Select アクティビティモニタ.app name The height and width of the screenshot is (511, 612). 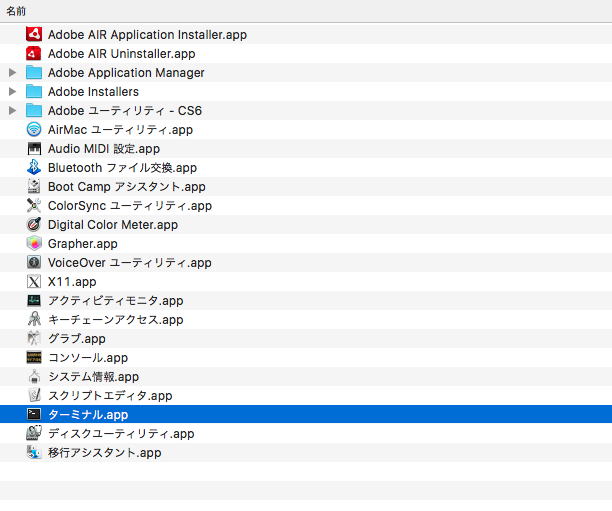(116, 301)
